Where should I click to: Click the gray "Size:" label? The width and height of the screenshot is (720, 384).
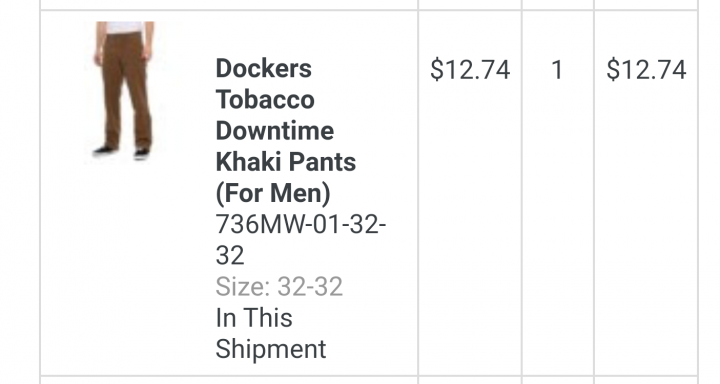[x=242, y=287]
